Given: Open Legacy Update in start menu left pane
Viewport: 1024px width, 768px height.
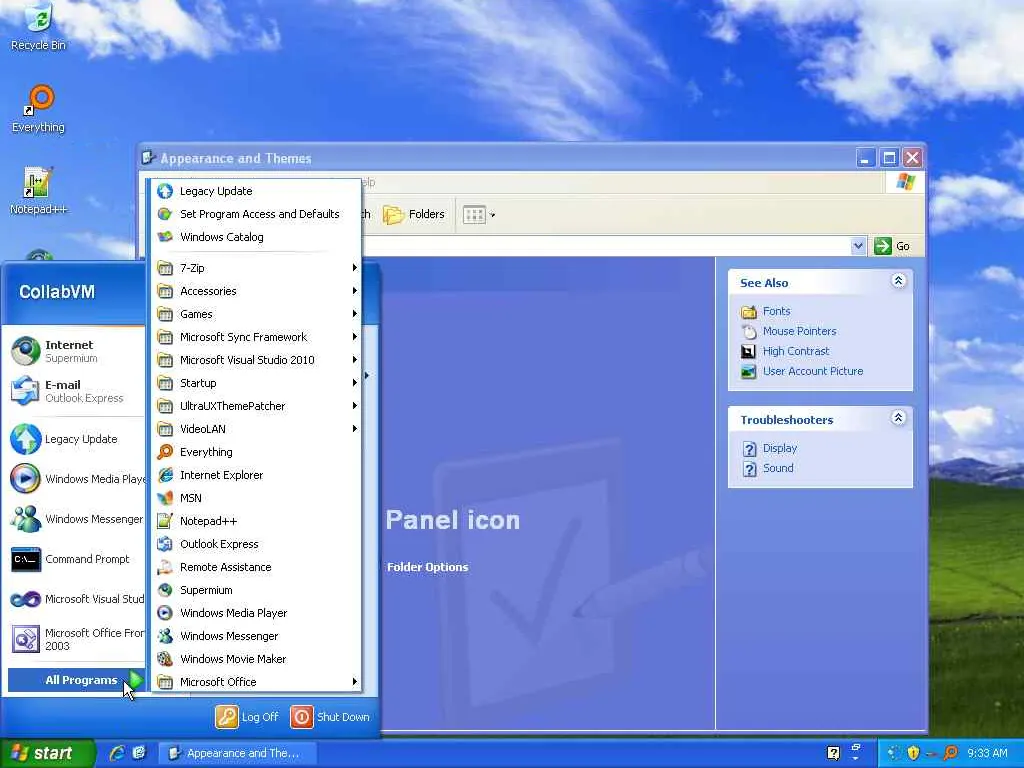Looking at the screenshot, I should 76,439.
